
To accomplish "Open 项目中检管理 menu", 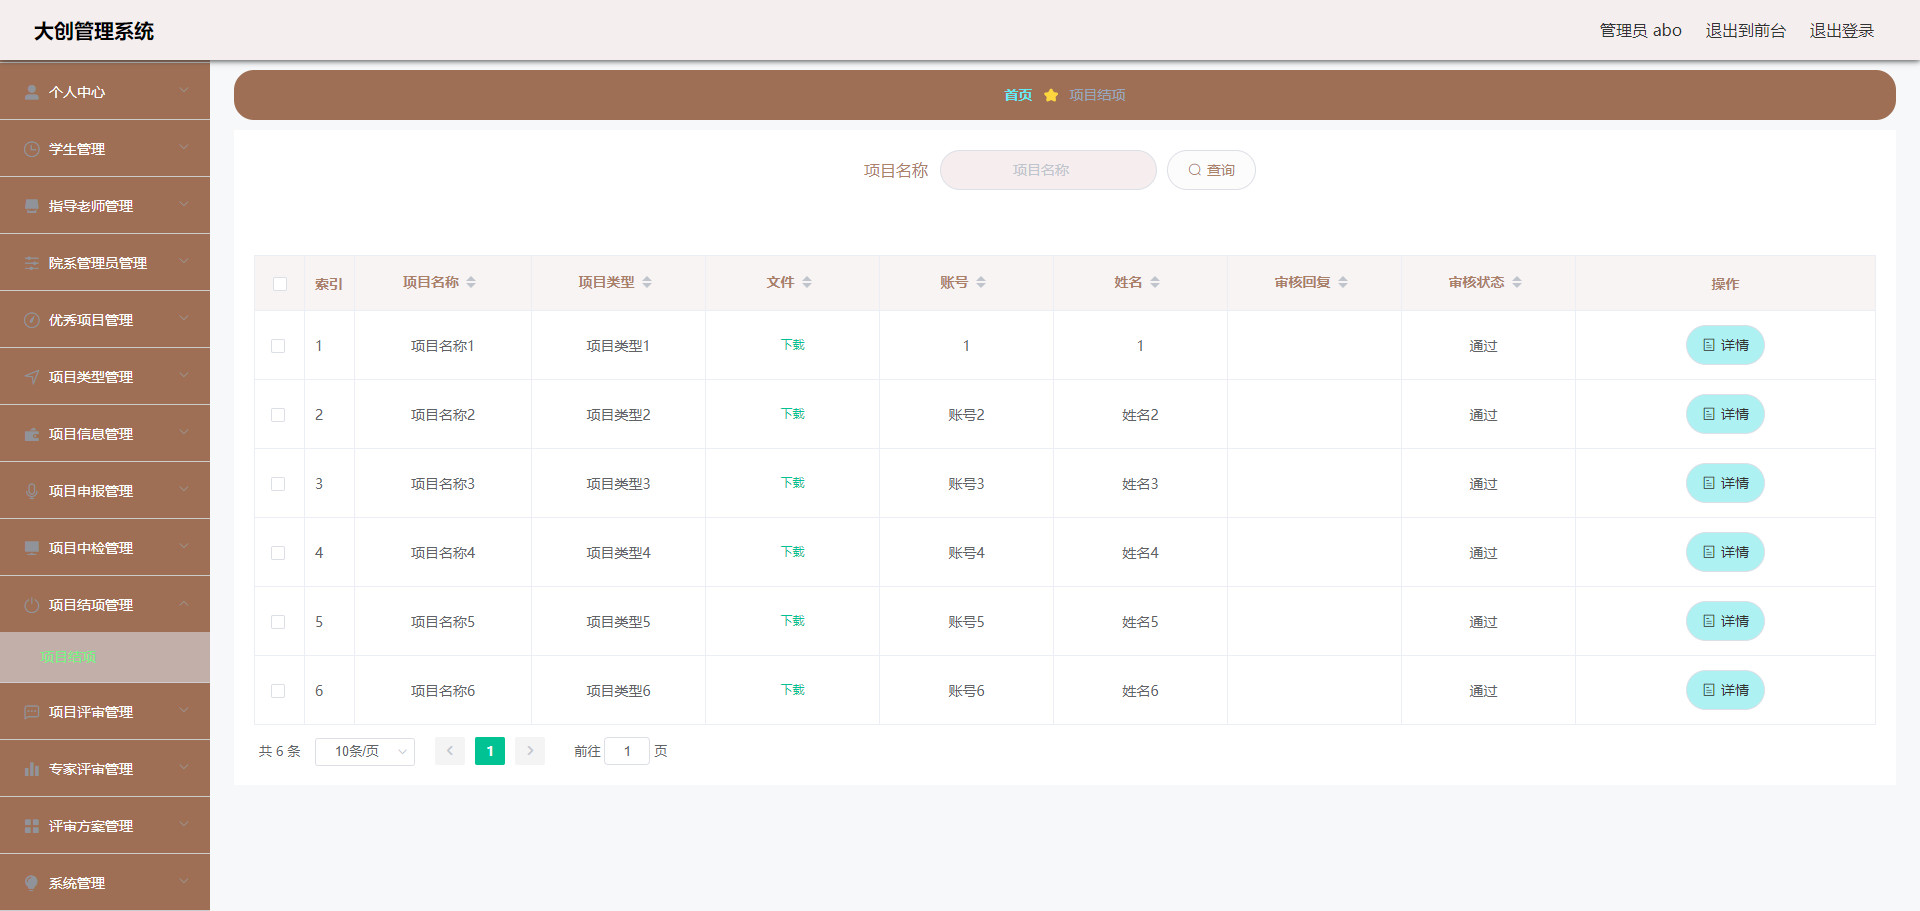I will point(105,548).
